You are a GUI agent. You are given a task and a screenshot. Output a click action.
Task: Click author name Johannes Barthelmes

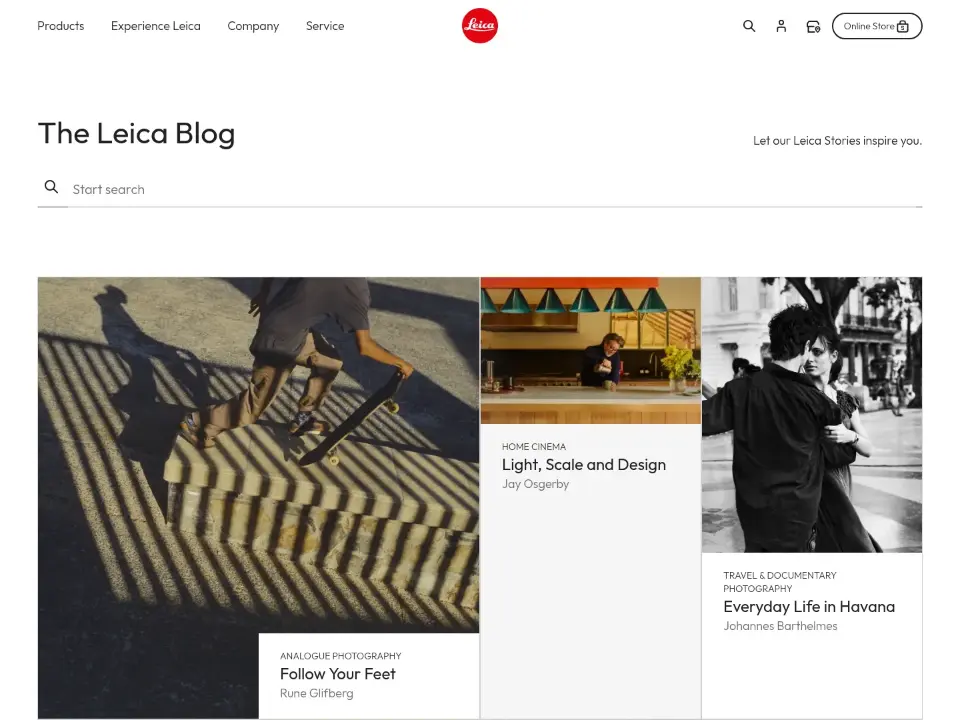pyautogui.click(x=780, y=626)
